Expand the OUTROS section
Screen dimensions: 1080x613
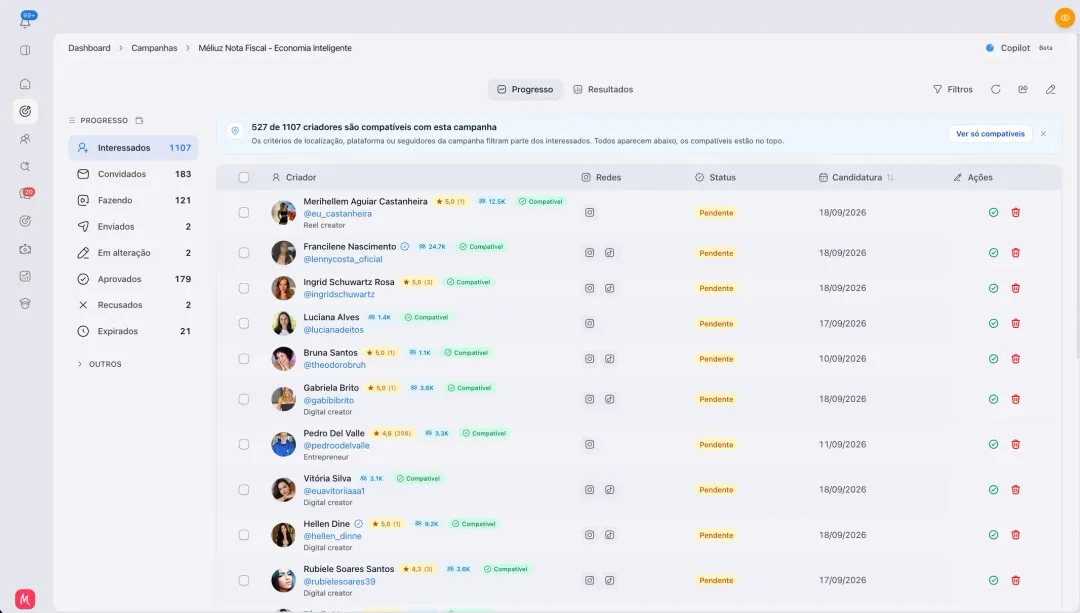tap(99, 364)
